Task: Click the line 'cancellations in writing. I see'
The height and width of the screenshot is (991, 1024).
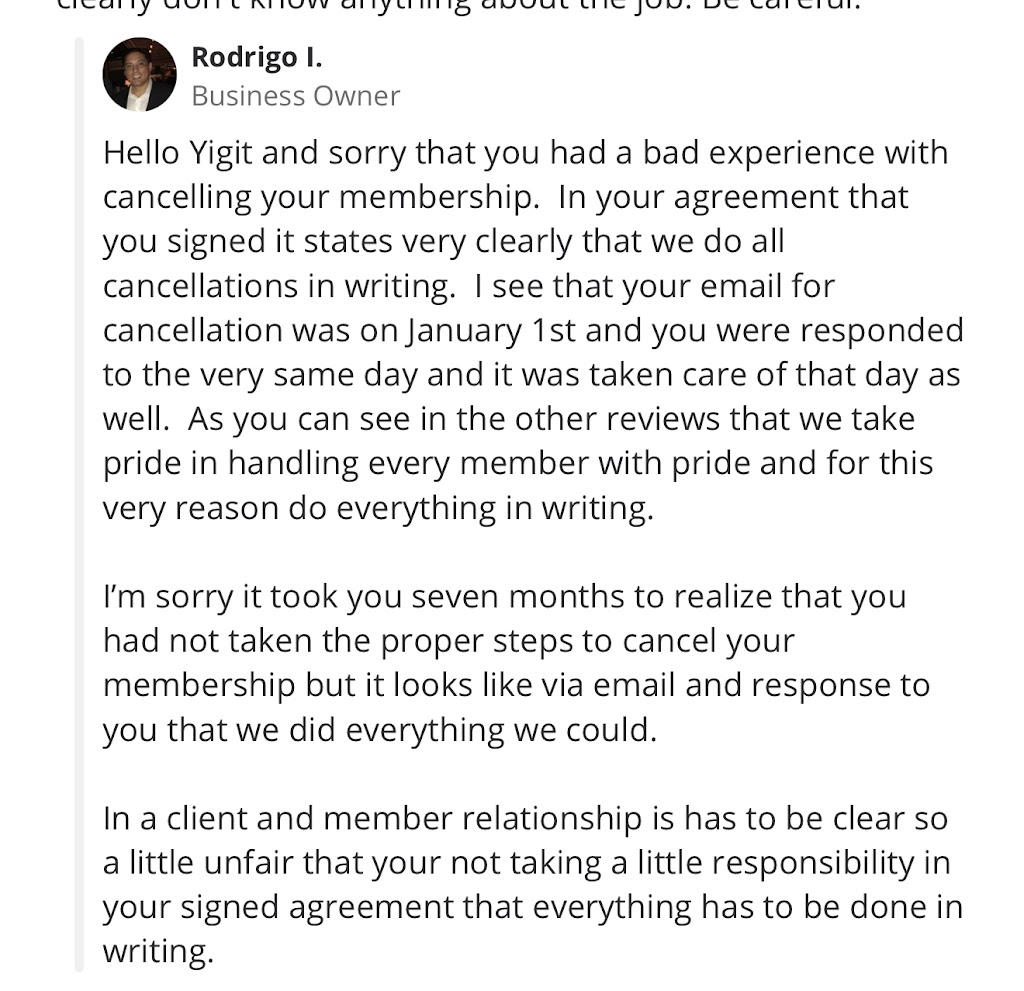Action: pos(468,286)
